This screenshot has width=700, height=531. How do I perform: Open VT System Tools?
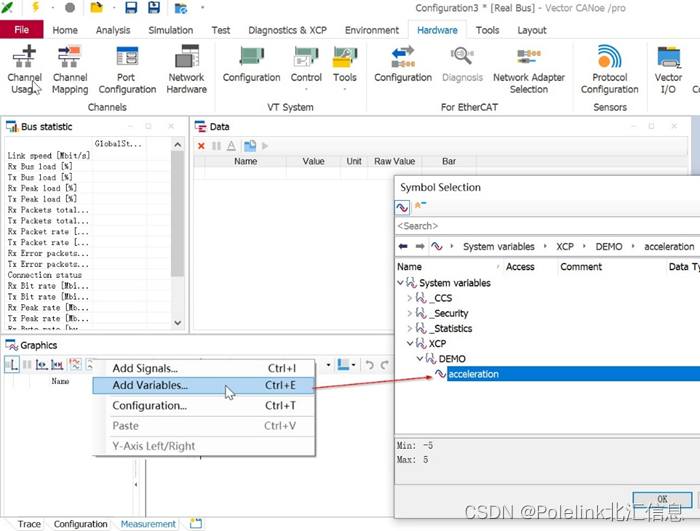tap(345, 67)
